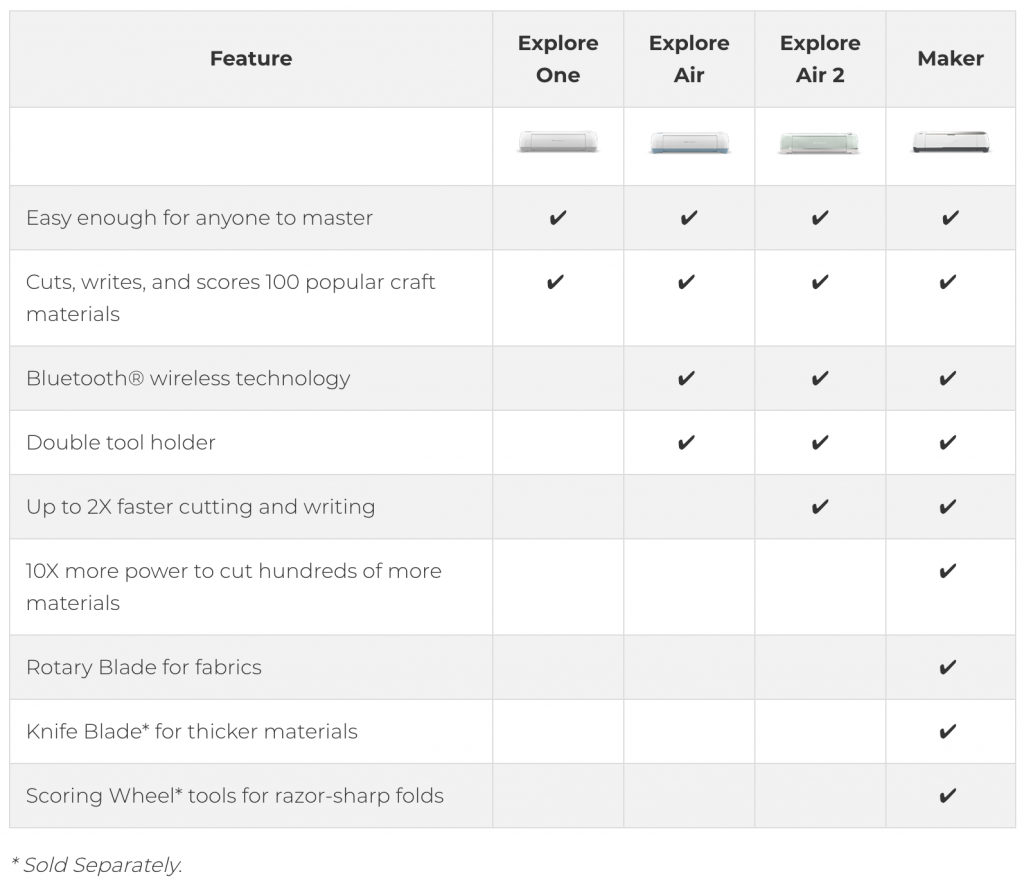Click Maker's Knife Blade checkmark
Viewport: 1024px width, 881px height.
pos(949,731)
